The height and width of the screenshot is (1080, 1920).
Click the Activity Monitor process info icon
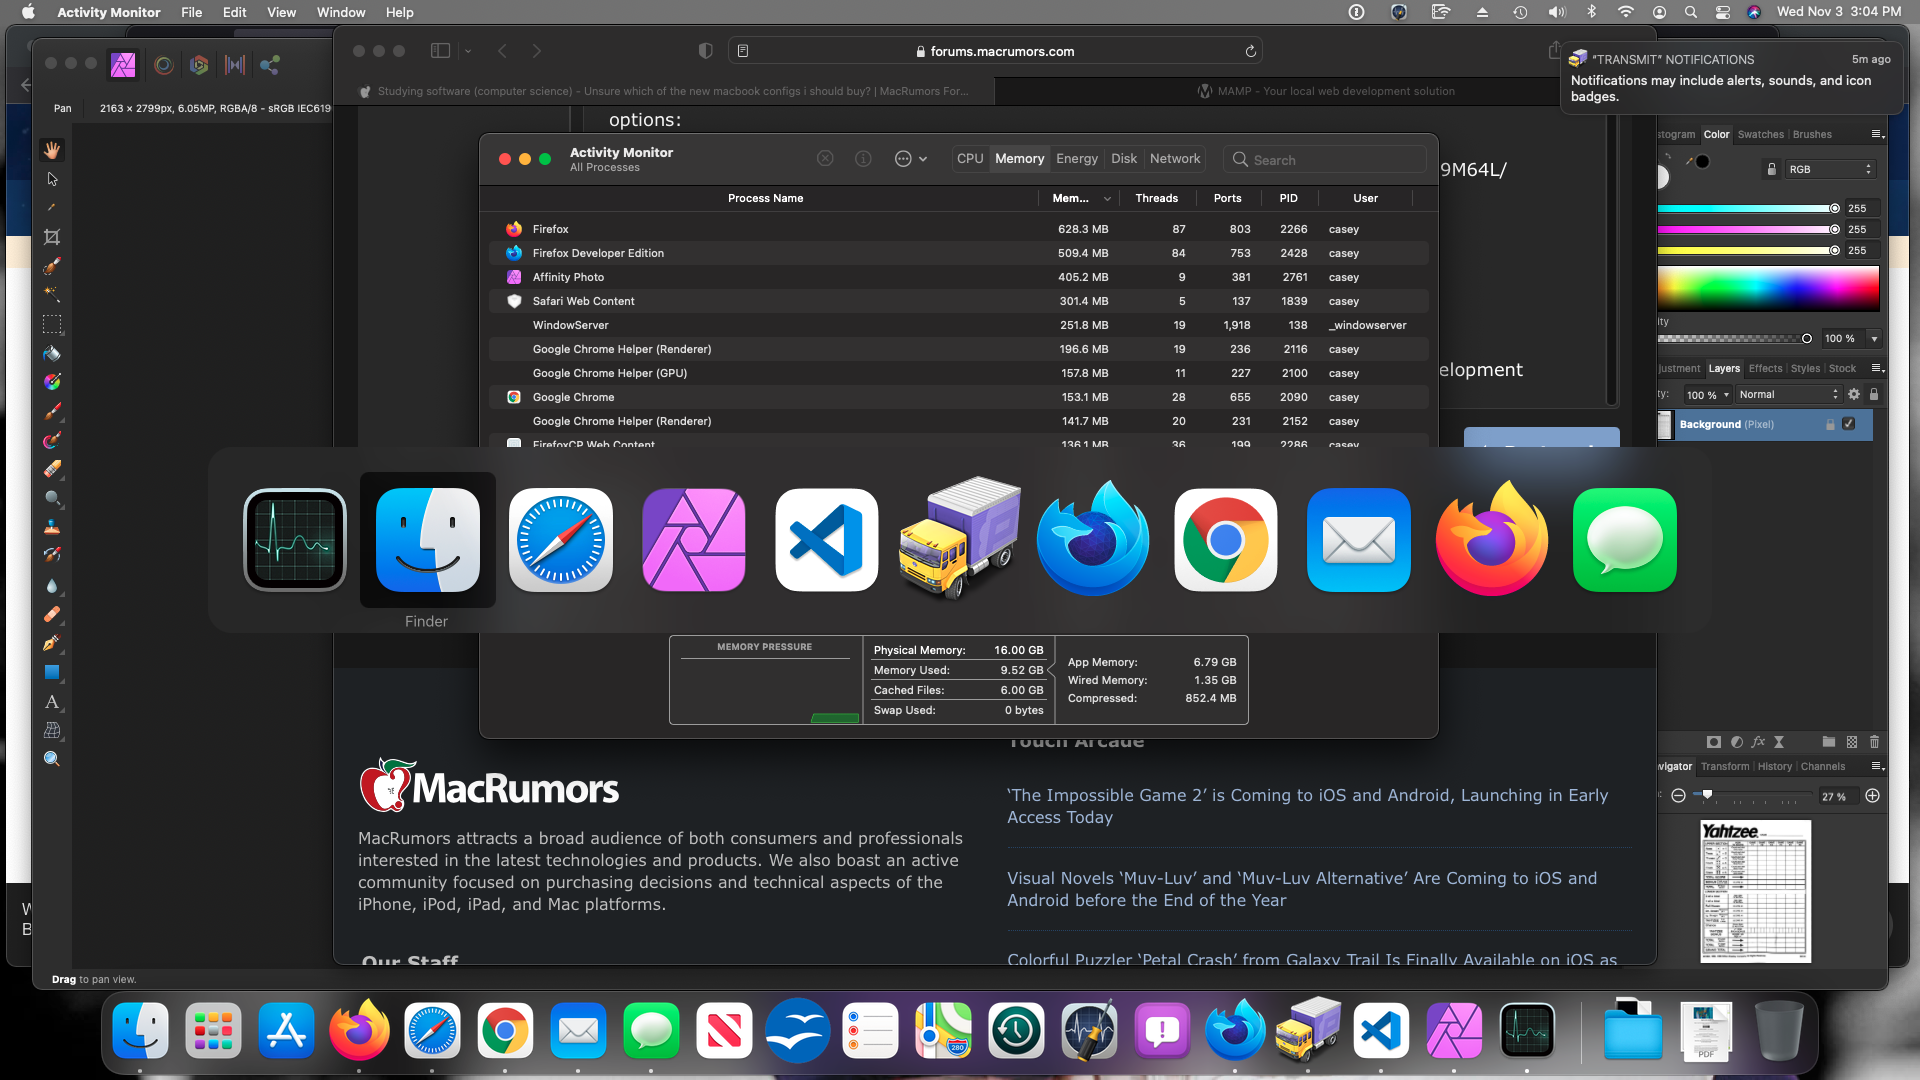[863, 159]
